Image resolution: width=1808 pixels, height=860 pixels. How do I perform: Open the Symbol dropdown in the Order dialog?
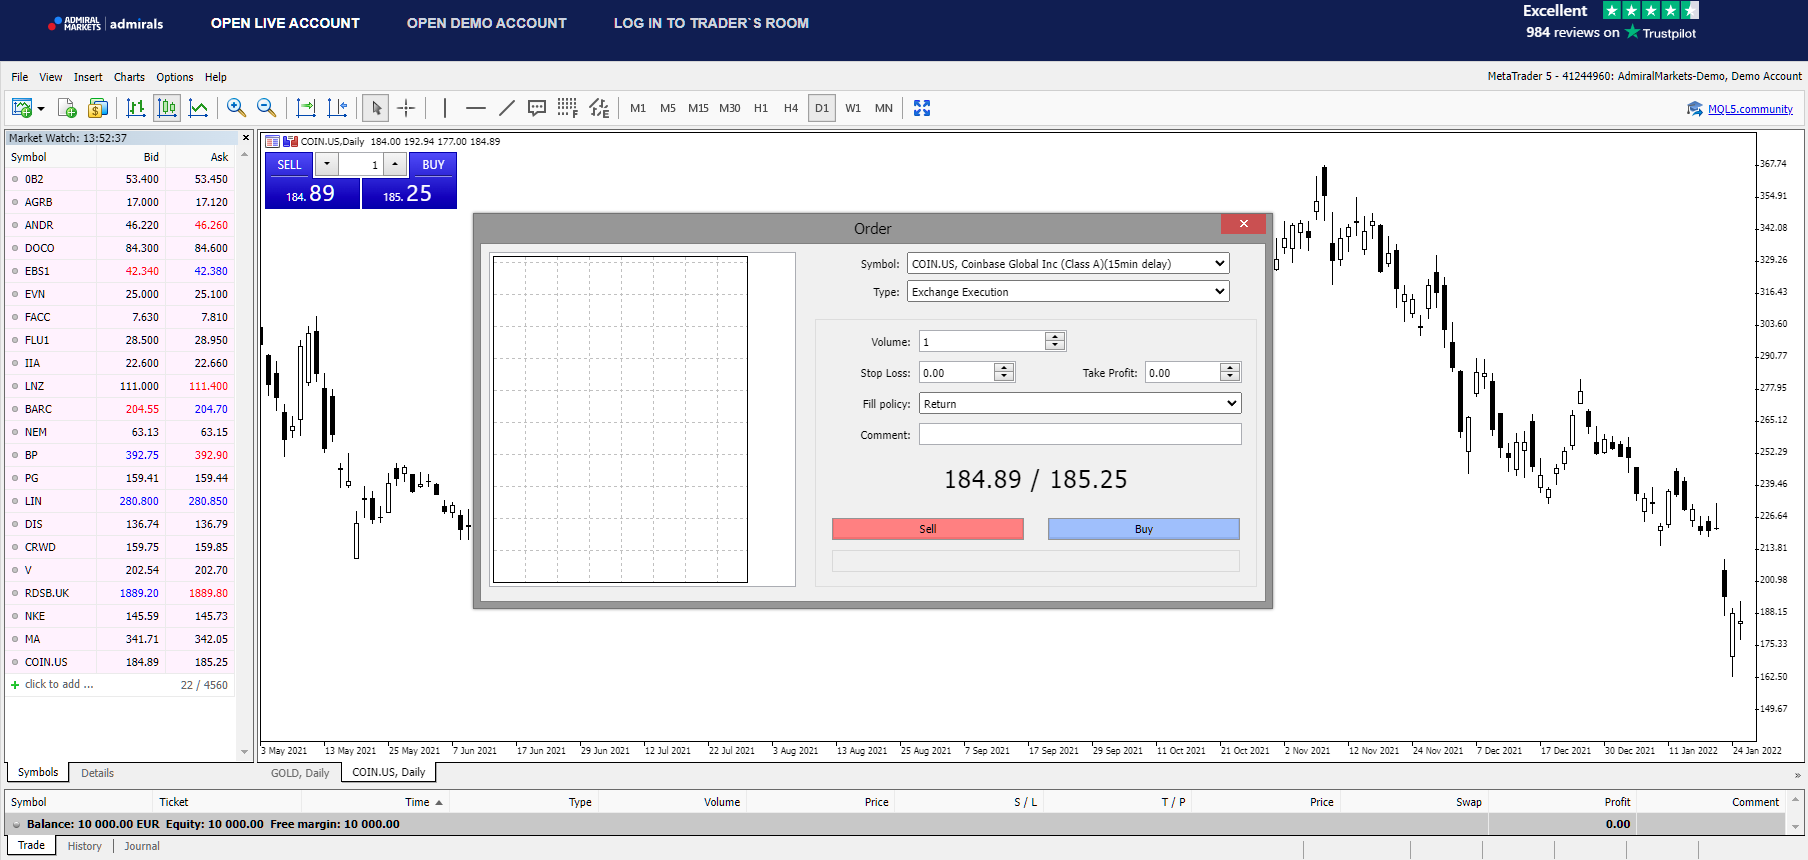[1219, 264]
